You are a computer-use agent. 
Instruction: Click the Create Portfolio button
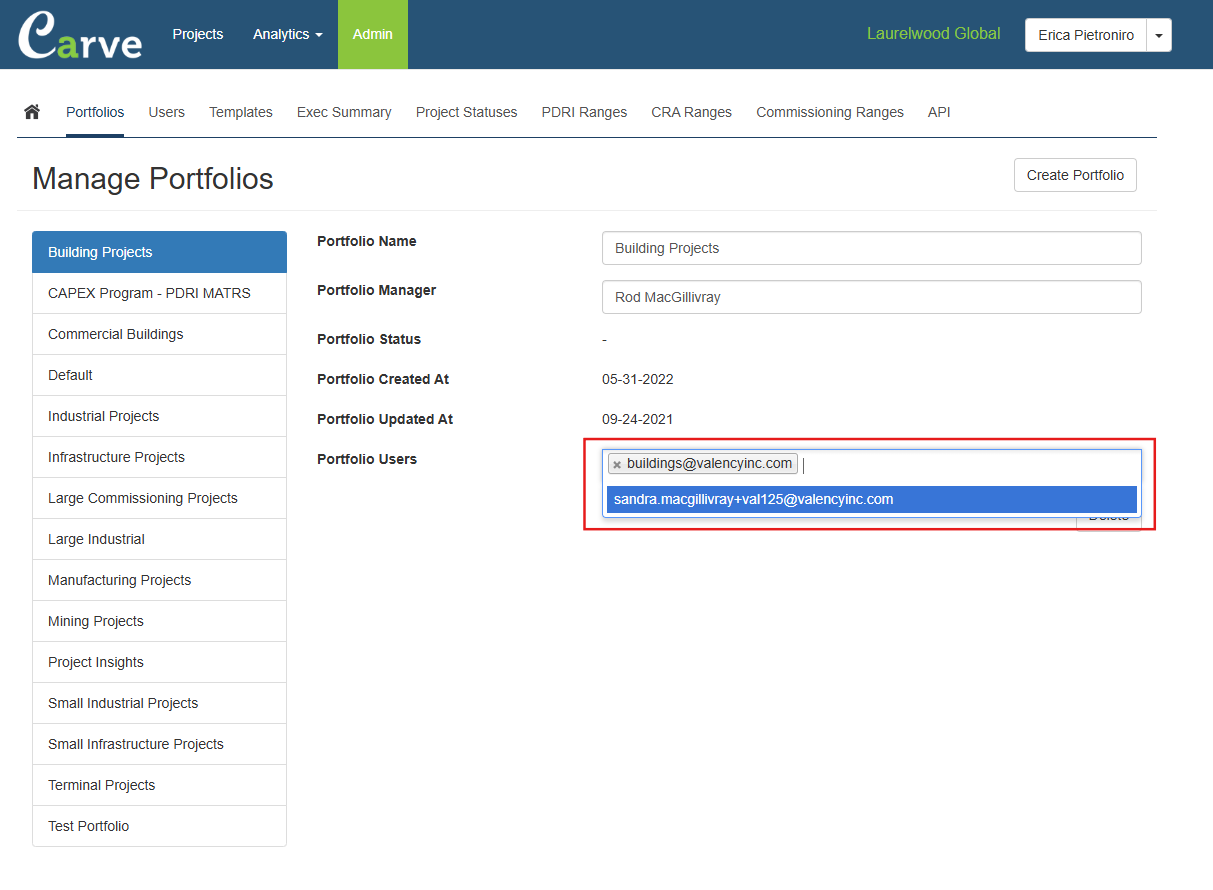coord(1074,175)
